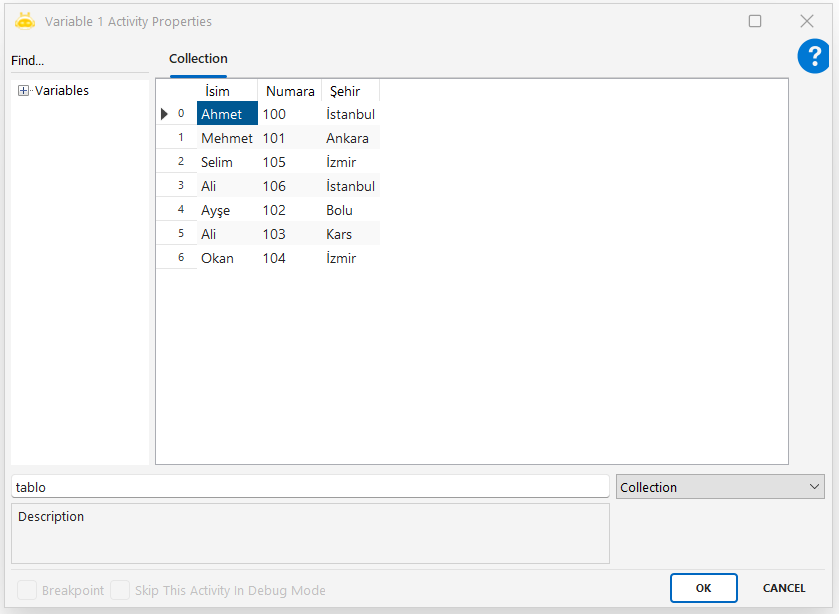This screenshot has height=614, width=839.
Task: Toggle the Breakpoint checkbox
Action: [27, 590]
